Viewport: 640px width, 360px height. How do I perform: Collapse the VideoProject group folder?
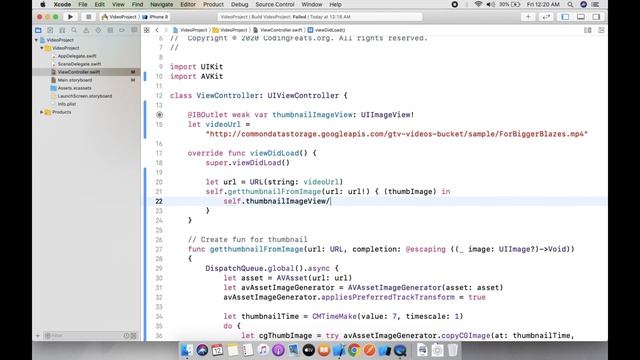click(42, 48)
